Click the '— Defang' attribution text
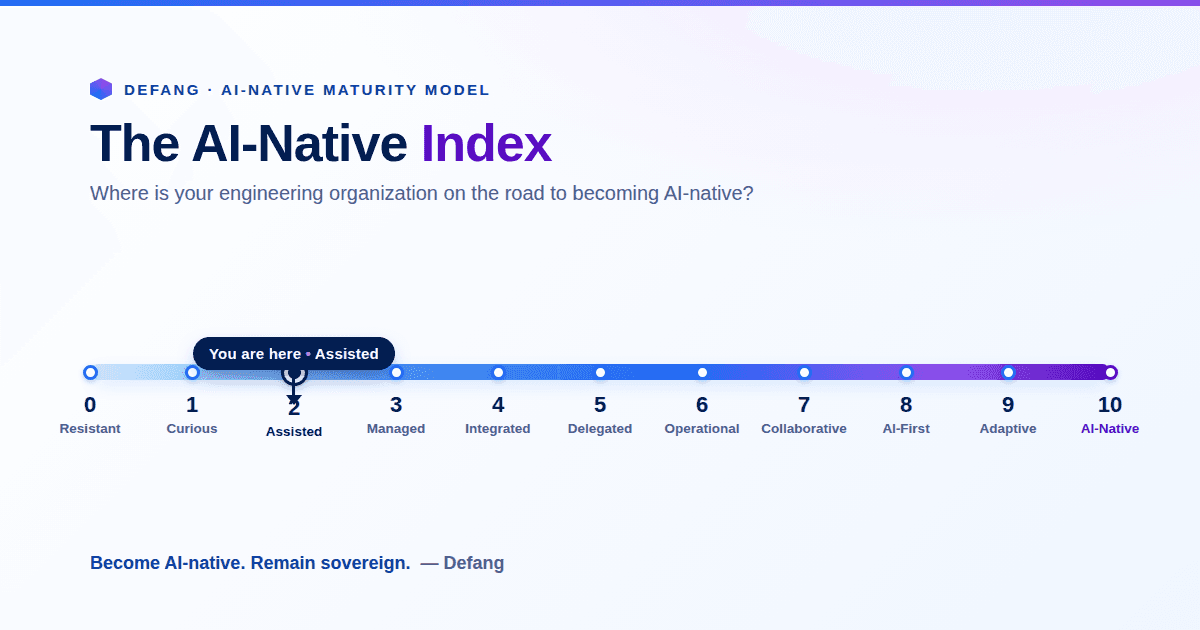 click(x=462, y=563)
